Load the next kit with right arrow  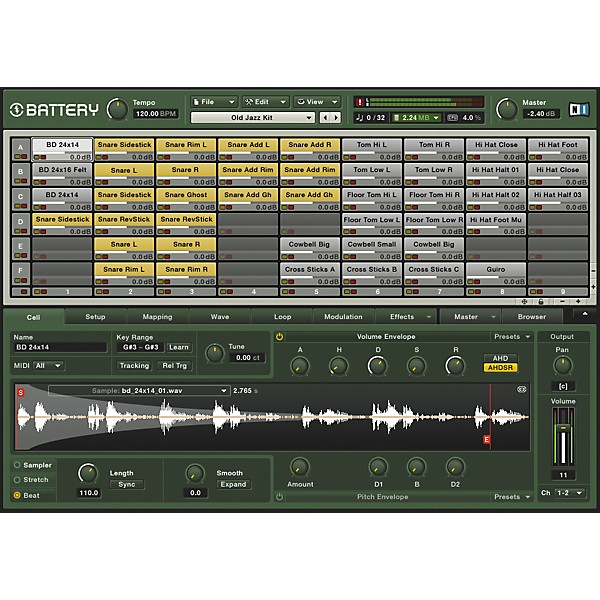pos(336,117)
